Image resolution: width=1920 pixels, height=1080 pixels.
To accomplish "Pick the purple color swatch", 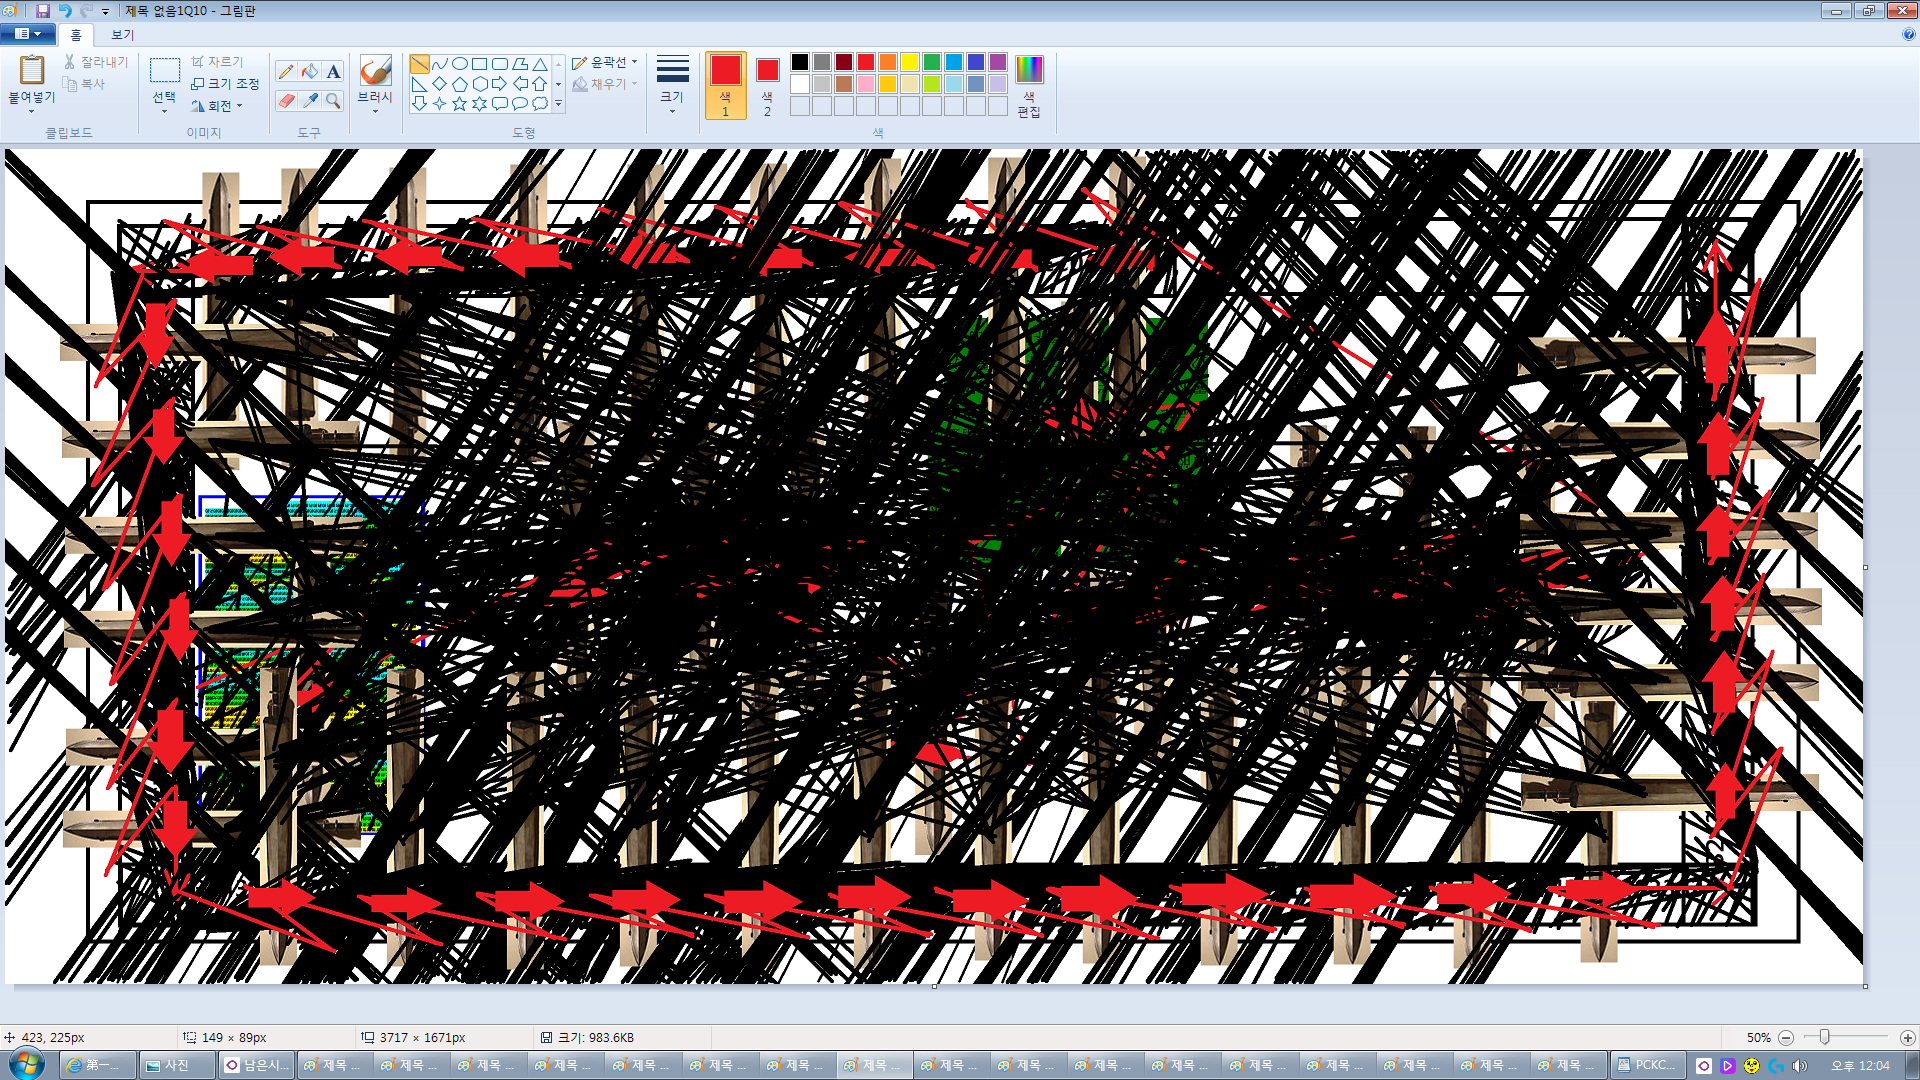I will click(x=998, y=62).
